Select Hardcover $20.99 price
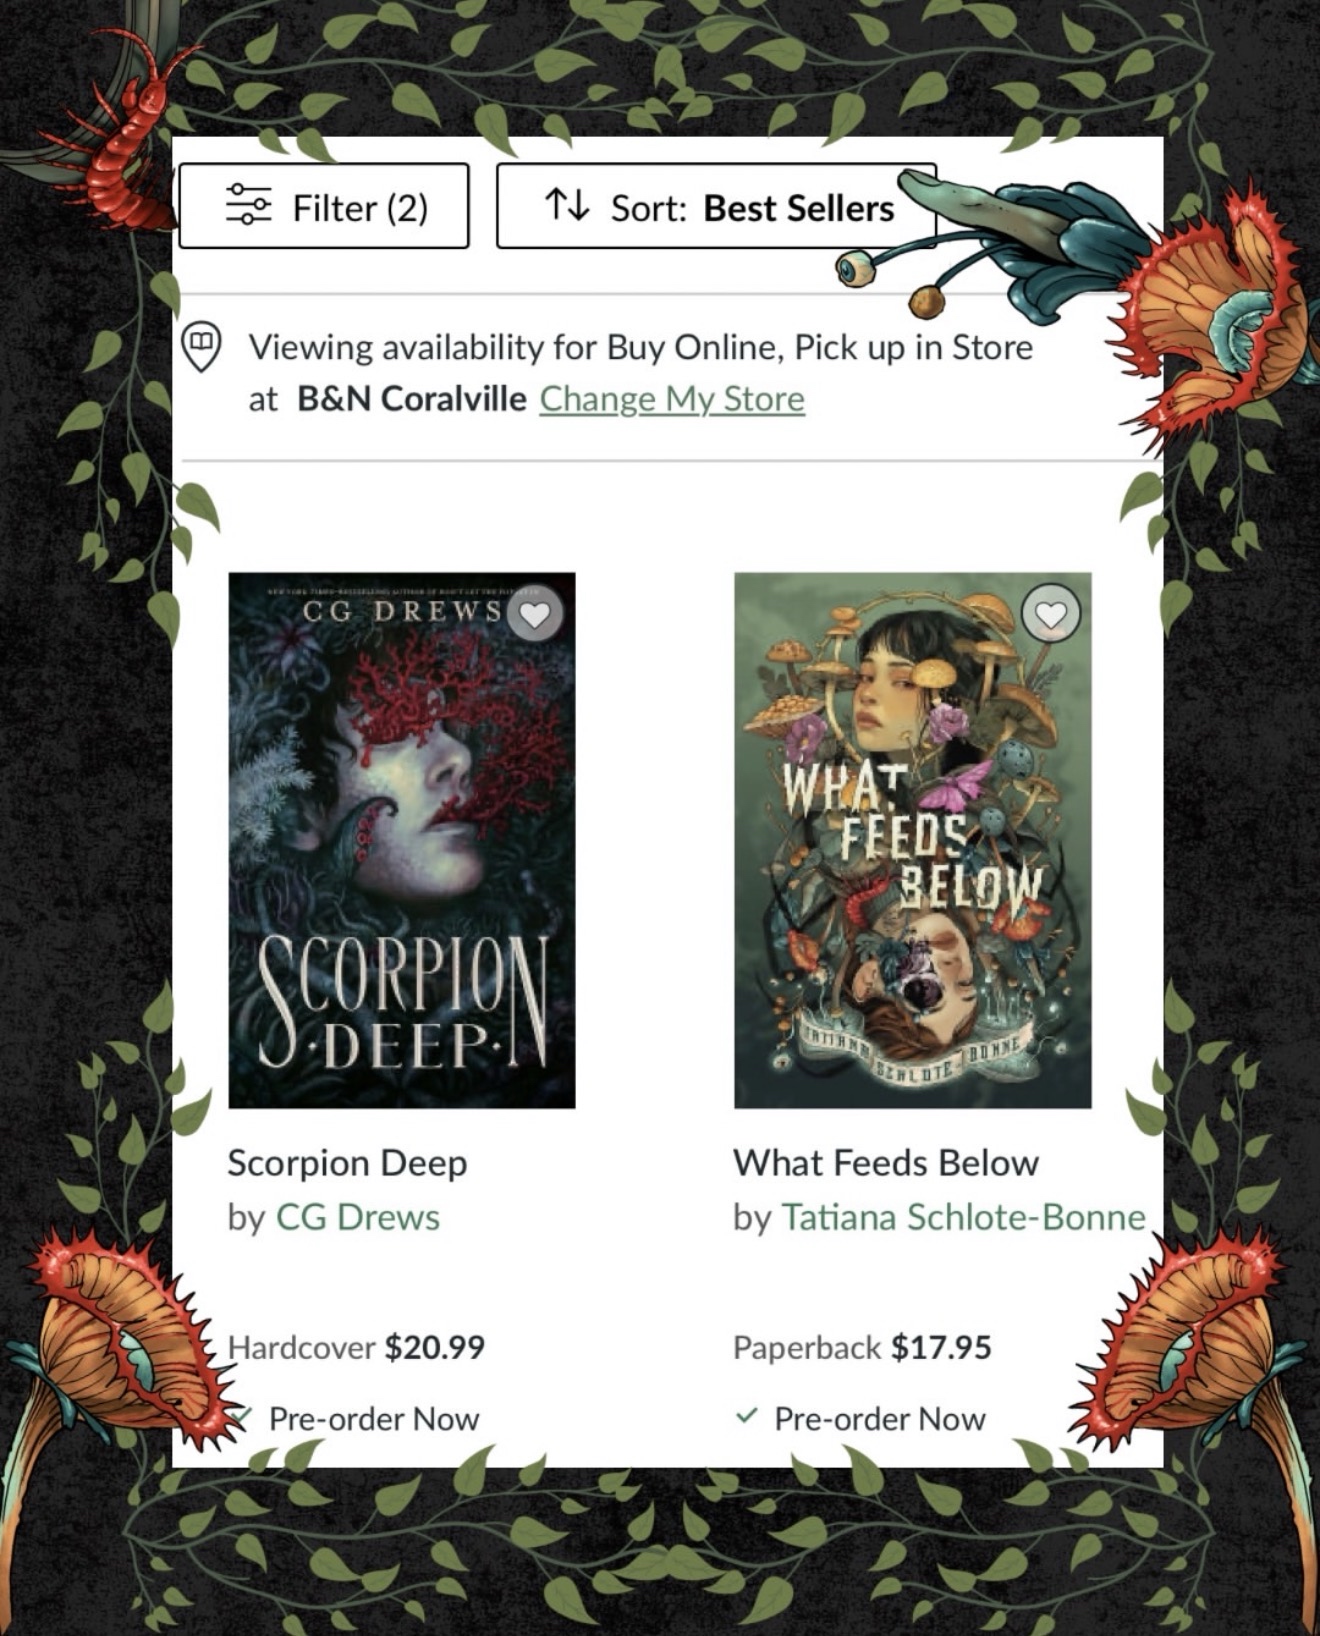This screenshot has width=1320, height=1636. tap(356, 1347)
